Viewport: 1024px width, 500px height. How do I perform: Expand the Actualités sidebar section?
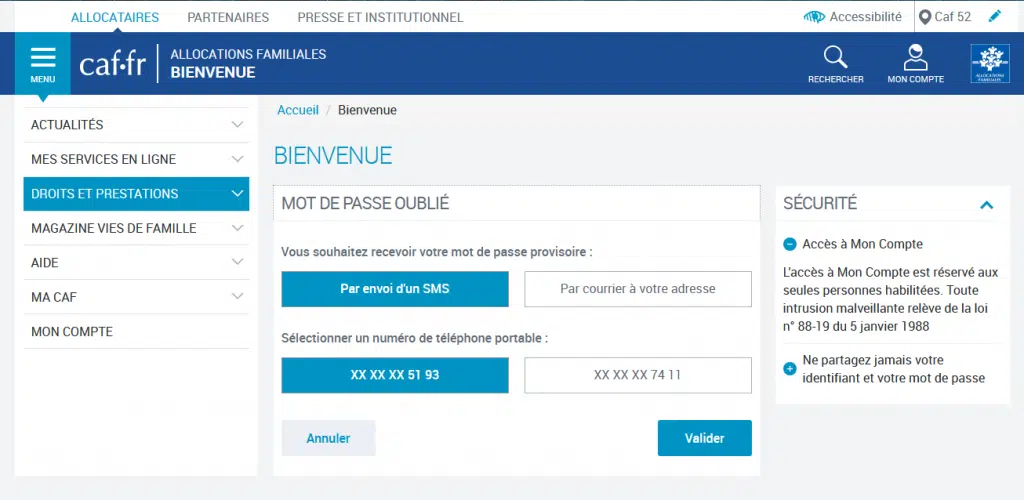tap(136, 125)
